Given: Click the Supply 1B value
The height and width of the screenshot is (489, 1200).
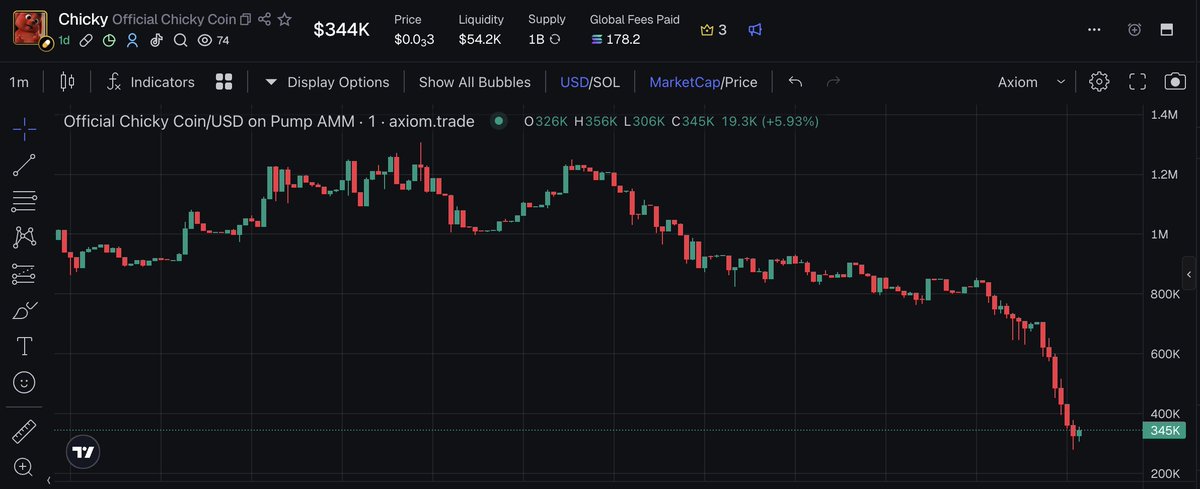Looking at the screenshot, I should pyautogui.click(x=536, y=40).
